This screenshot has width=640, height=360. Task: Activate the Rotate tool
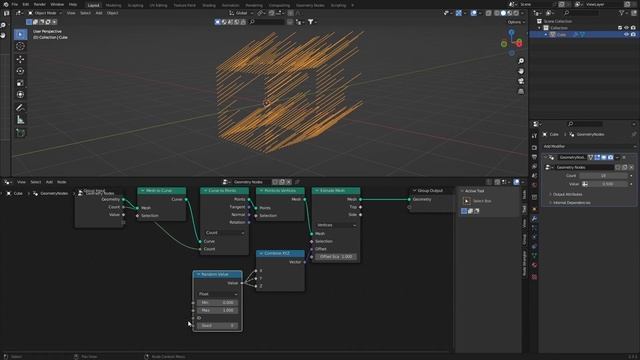coord(20,71)
